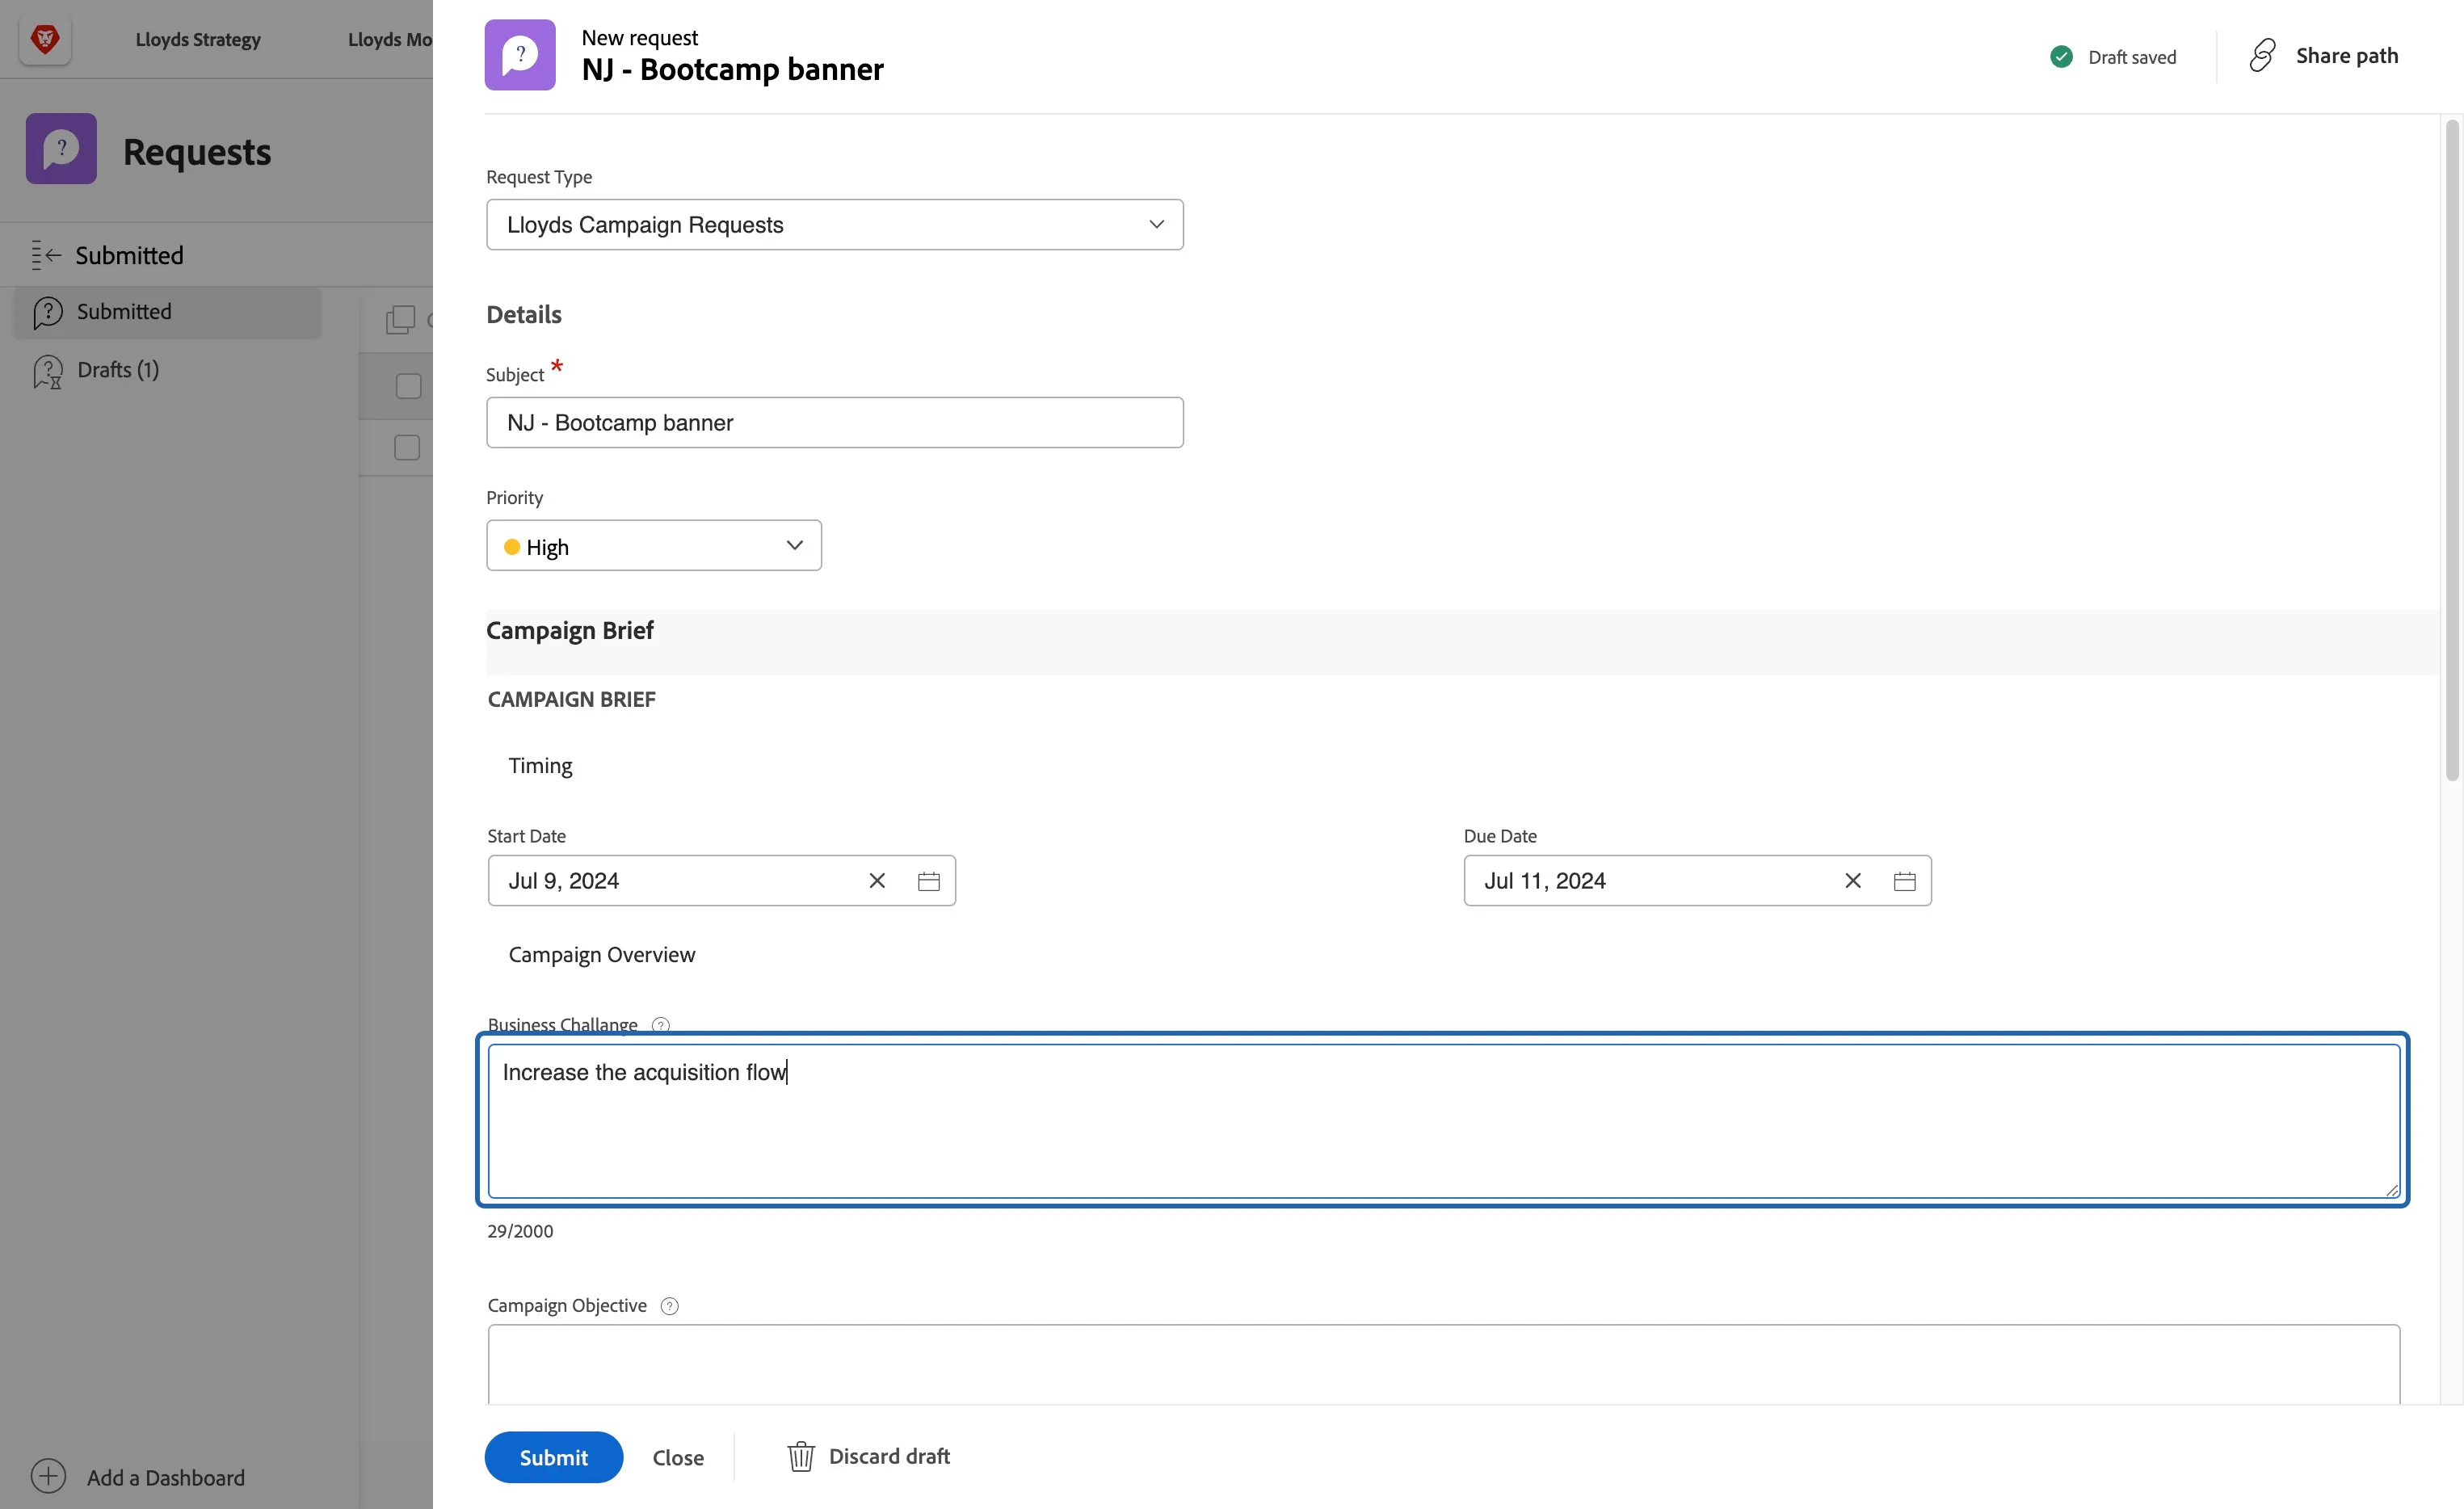
Task: Click the purple Requests icon in sidebar
Action: (61, 149)
